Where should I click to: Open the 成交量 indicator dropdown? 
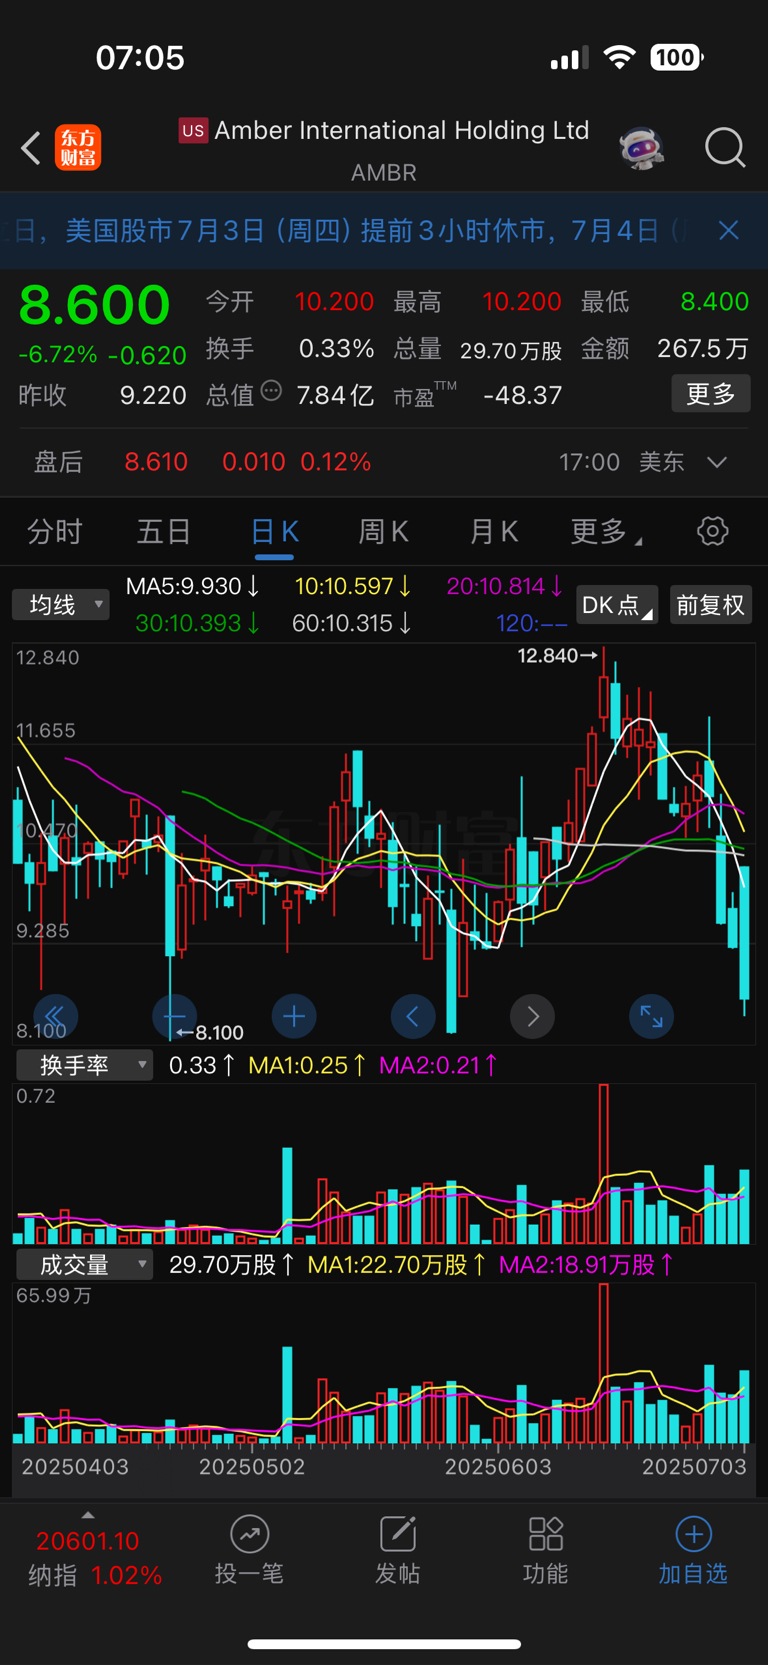(85, 1266)
